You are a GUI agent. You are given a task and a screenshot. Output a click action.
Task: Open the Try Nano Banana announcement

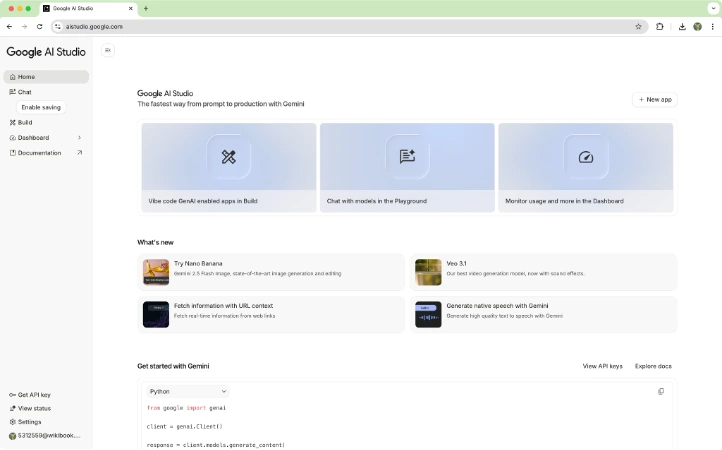tap(271, 272)
